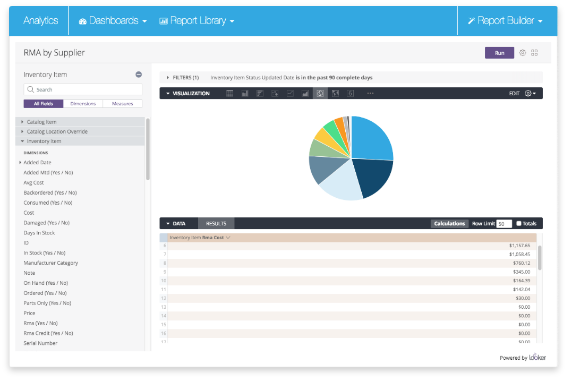Collapse the Data section
Screen dimensions: 568x380
[x=168, y=224]
